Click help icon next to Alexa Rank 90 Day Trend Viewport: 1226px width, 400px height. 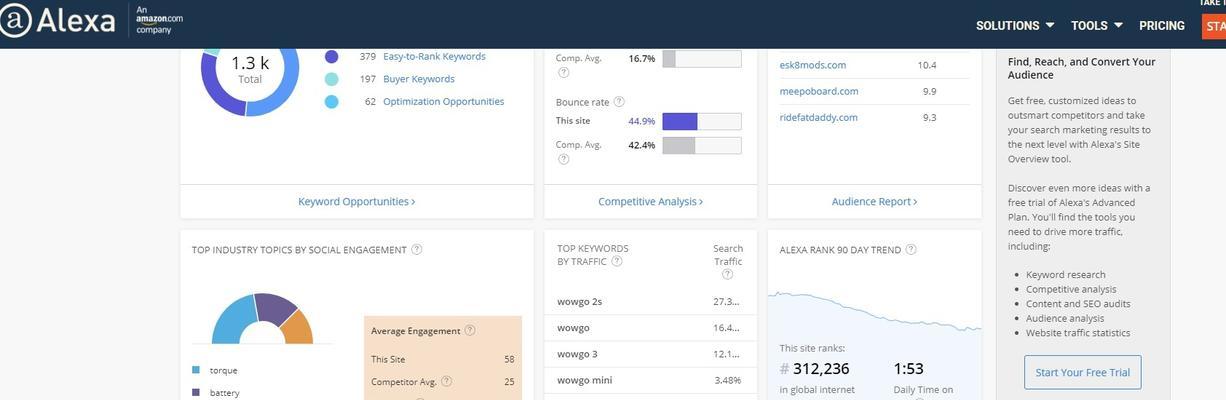(911, 250)
